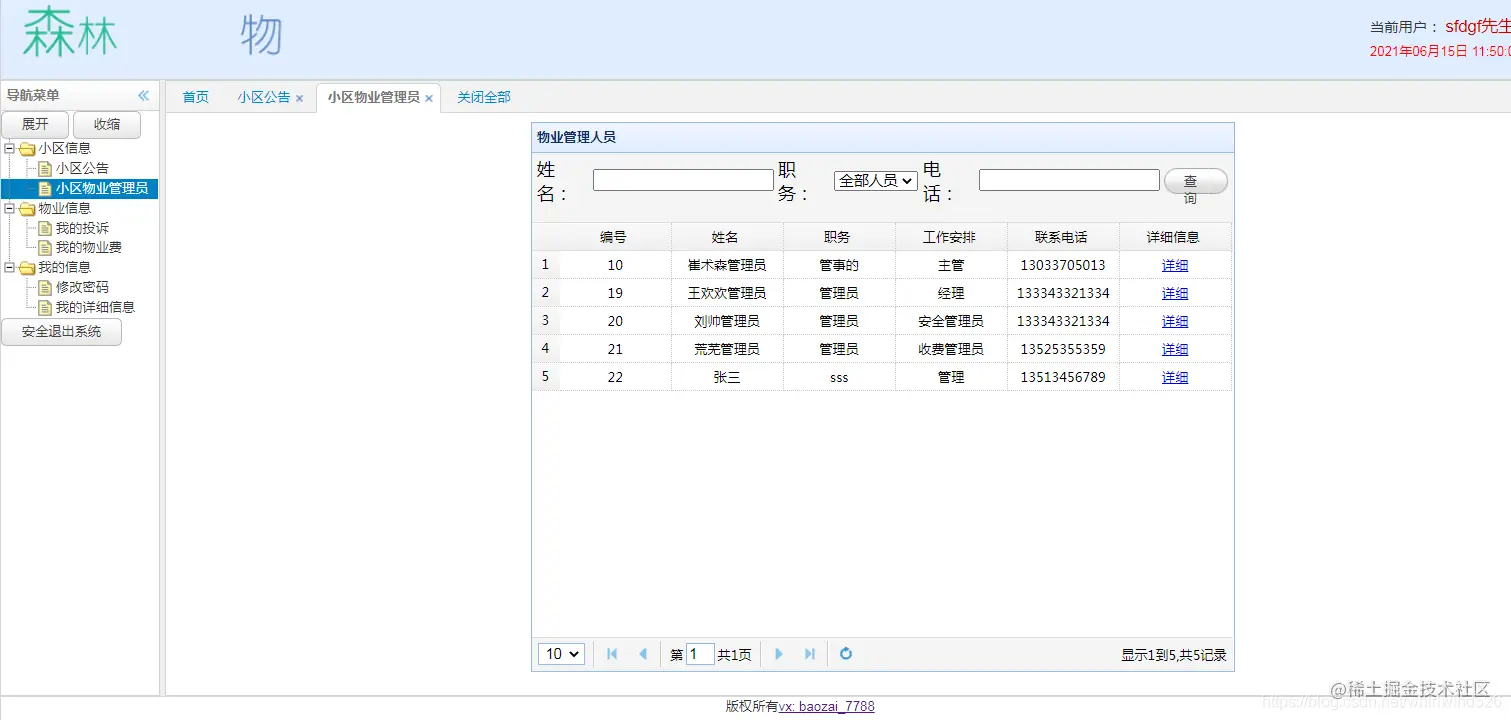Click the page number input box

pos(700,654)
